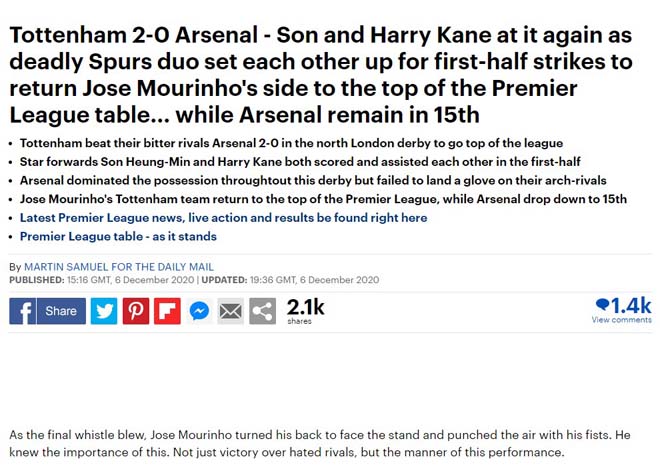Click the 2.1k shares counter
The image size is (660, 465).
[x=305, y=310]
